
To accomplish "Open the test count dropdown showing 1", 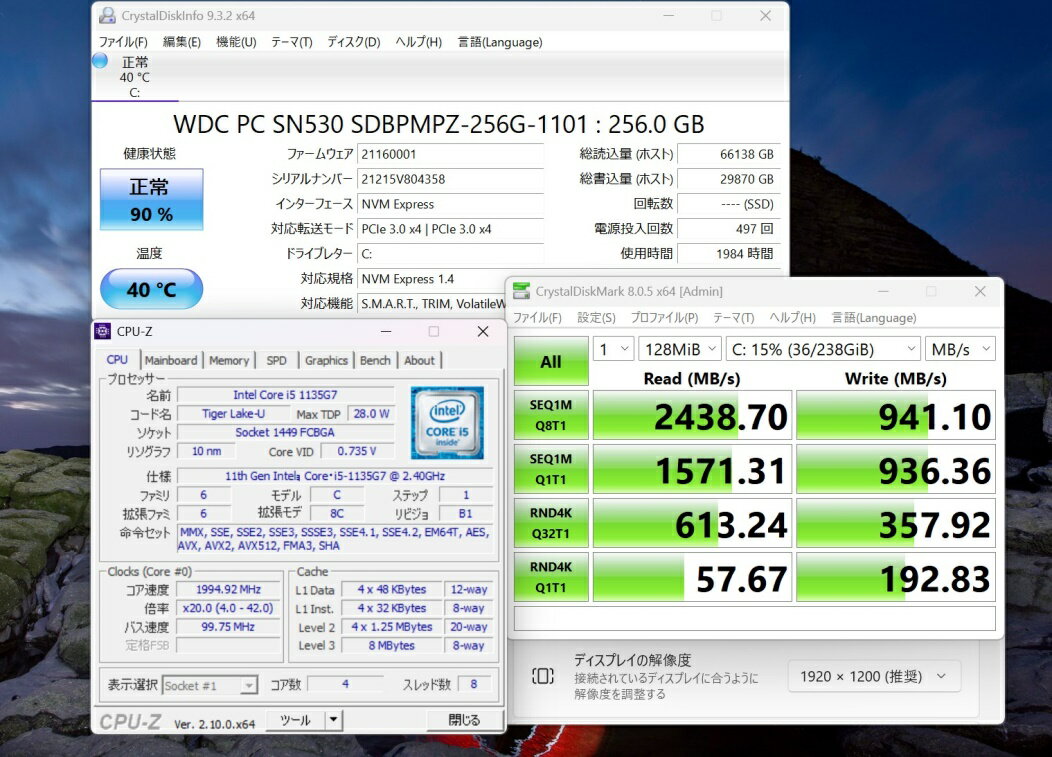I will 613,349.
